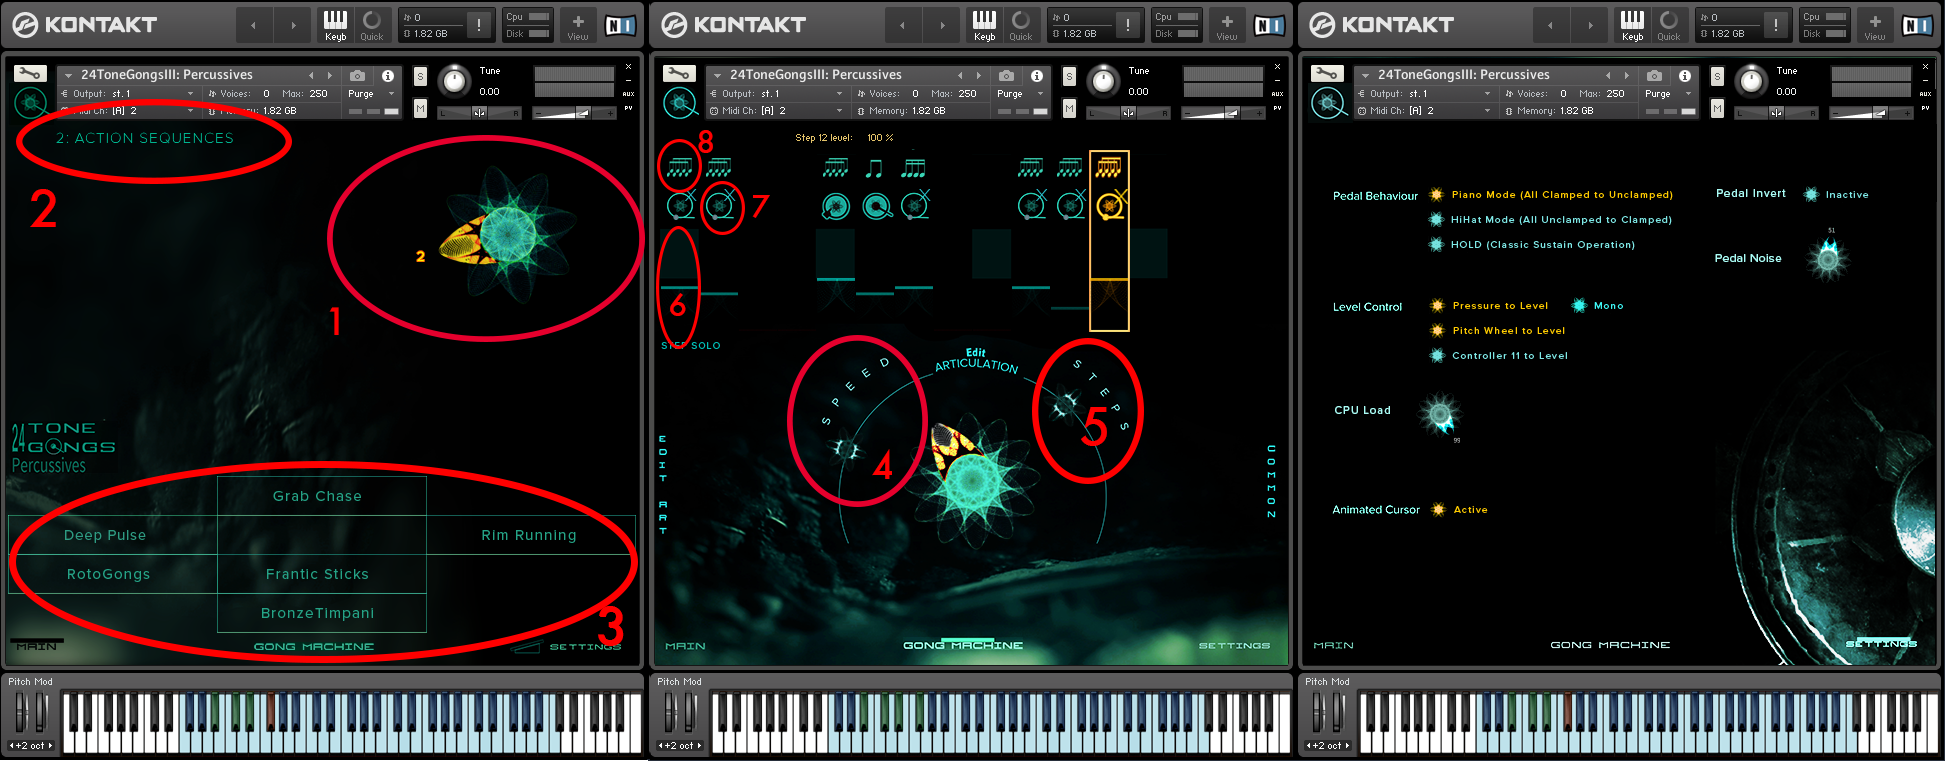Screen dimensions: 1950x761
Task: Expand instrument name dropdown in the right Kontakt window
Action: [1365, 75]
